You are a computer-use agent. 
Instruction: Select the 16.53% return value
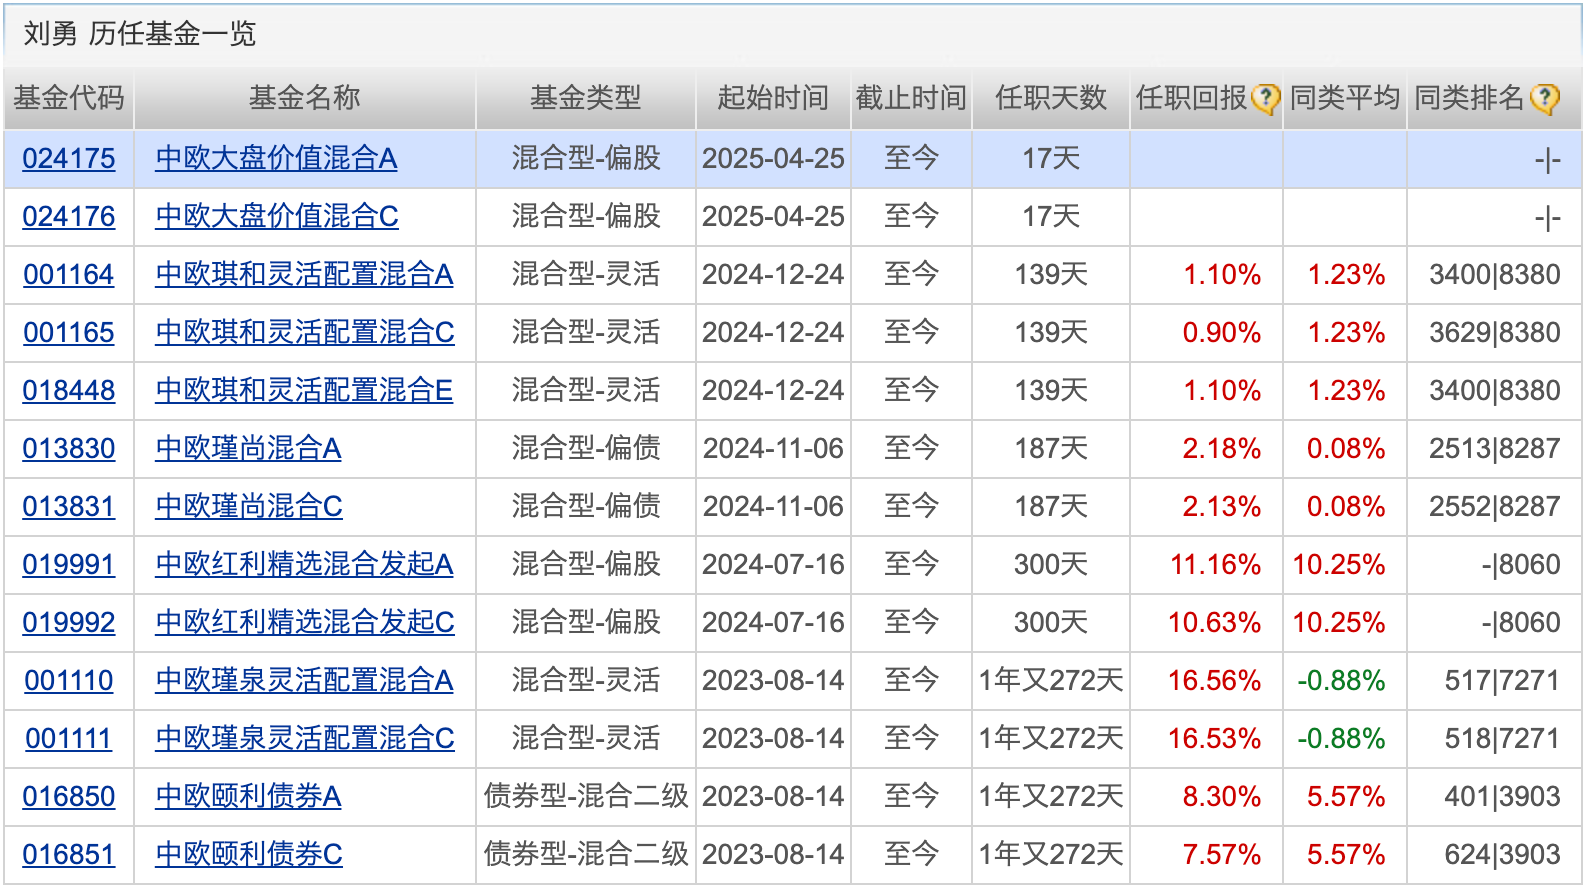pyautogui.click(x=1215, y=738)
